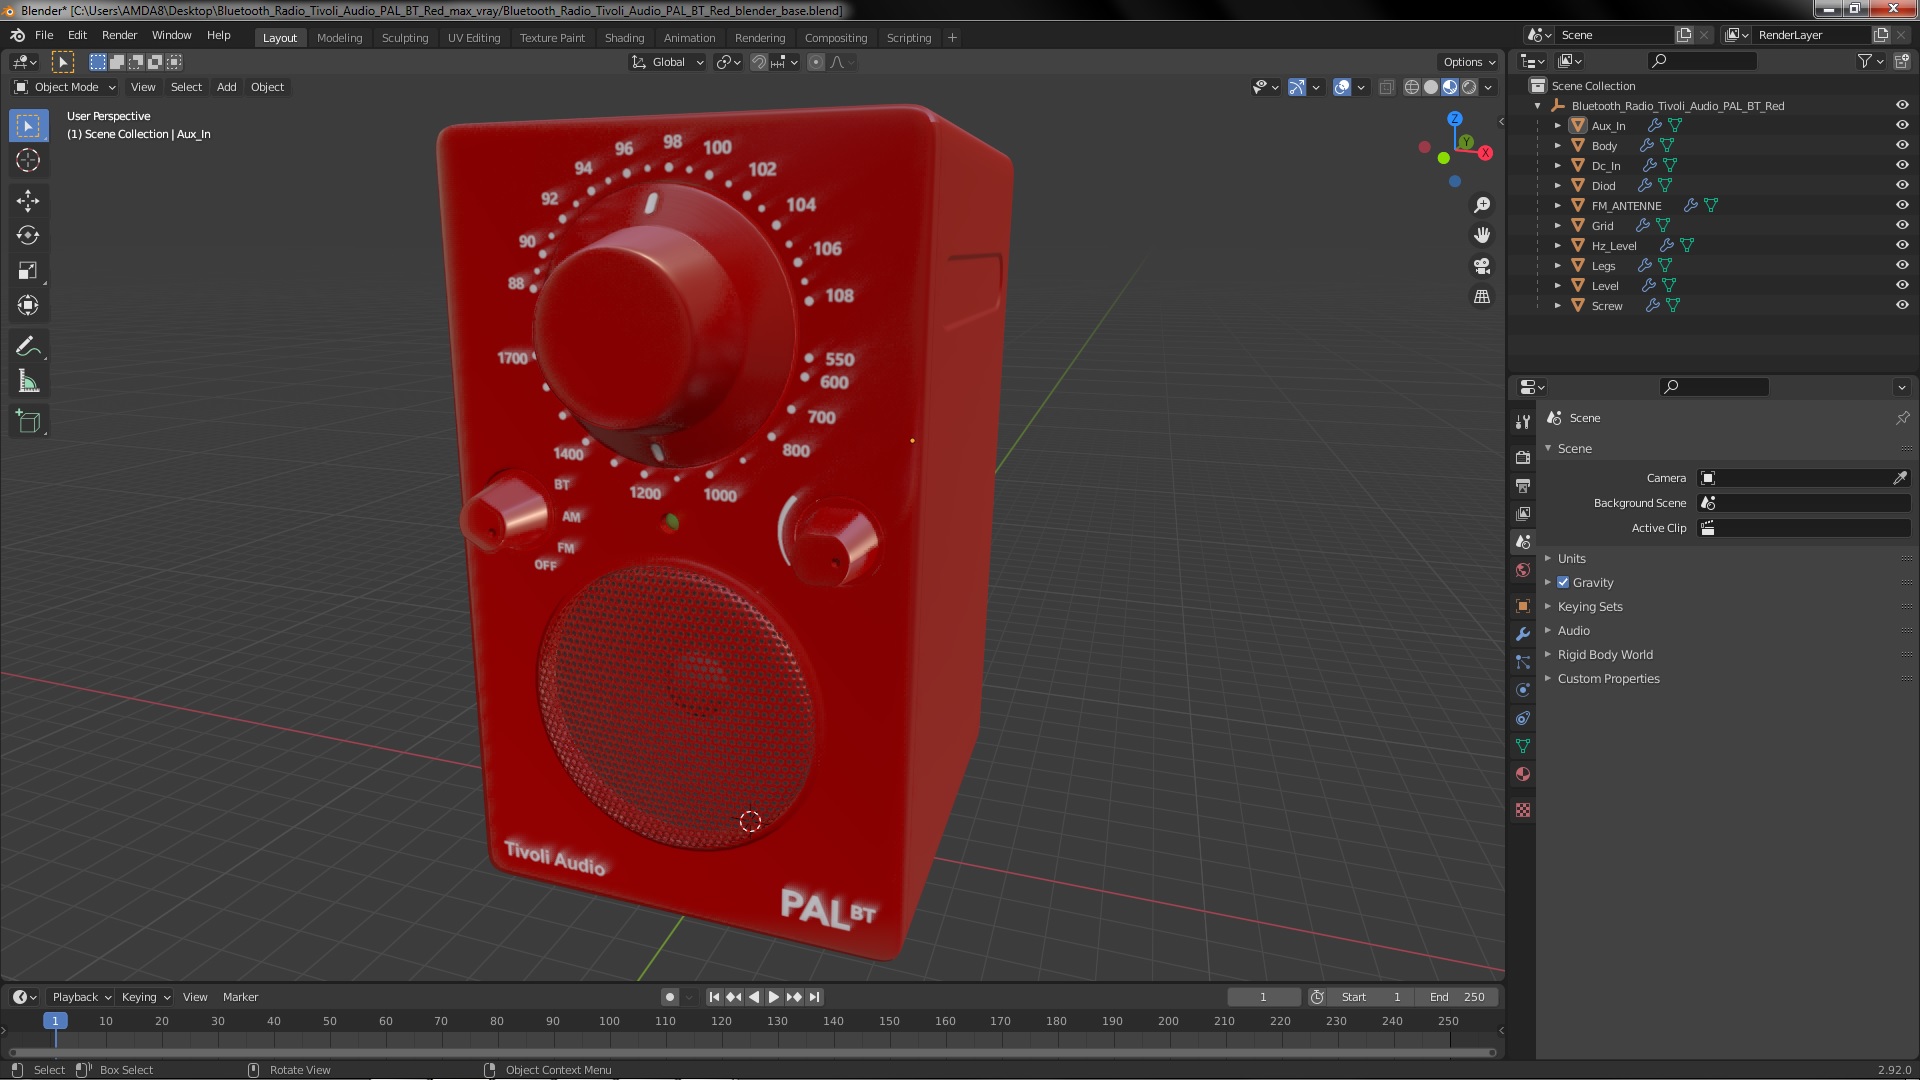Open the Modifier properties tab
This screenshot has width=1920, height=1080.
tap(1522, 634)
